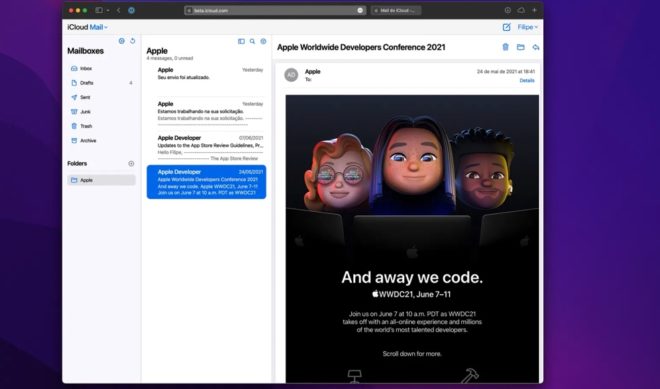660x389 pixels.
Task: Switch to the Mail do iCloud tab
Action: pyautogui.click(x=396, y=10)
